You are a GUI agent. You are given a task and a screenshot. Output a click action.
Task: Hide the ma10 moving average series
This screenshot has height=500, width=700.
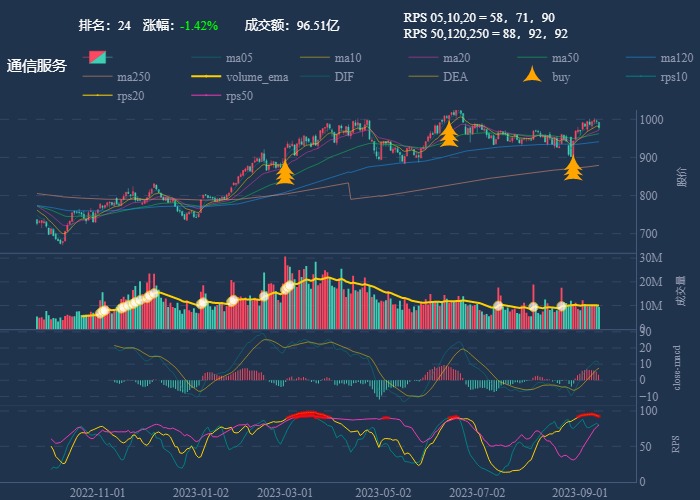point(348,57)
